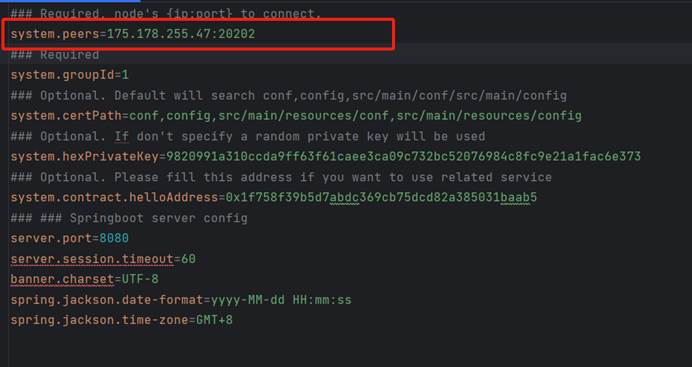
Task: Click the GMT+8 time zone value
Action: (214, 320)
